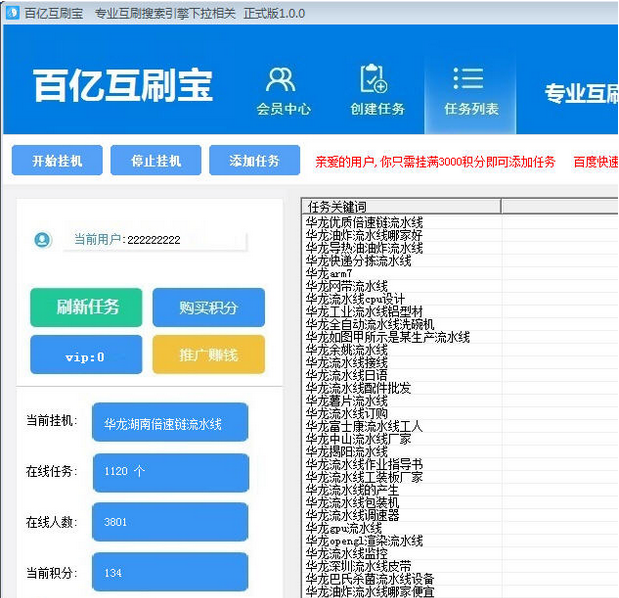619x598 pixels.
Task: Open 购买积分 to buy points
Action: (209, 307)
